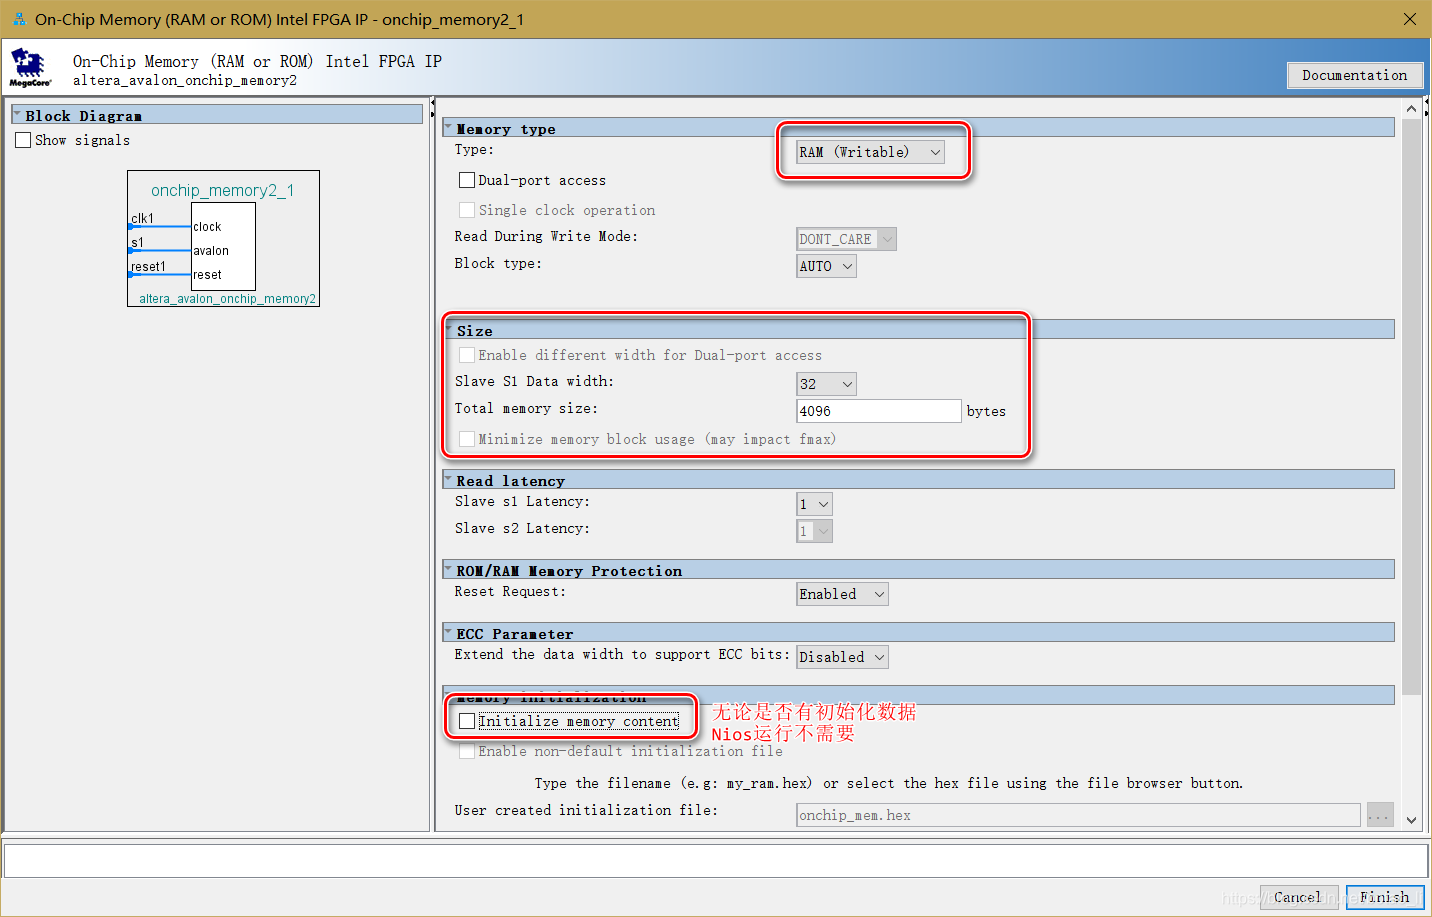This screenshot has width=1432, height=917.
Task: Enable Dual-port access checkbox
Action: (466, 180)
